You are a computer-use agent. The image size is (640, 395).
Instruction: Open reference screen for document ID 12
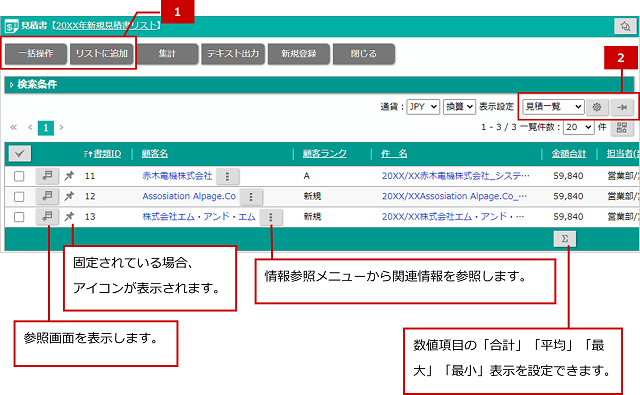pyautogui.click(x=47, y=196)
